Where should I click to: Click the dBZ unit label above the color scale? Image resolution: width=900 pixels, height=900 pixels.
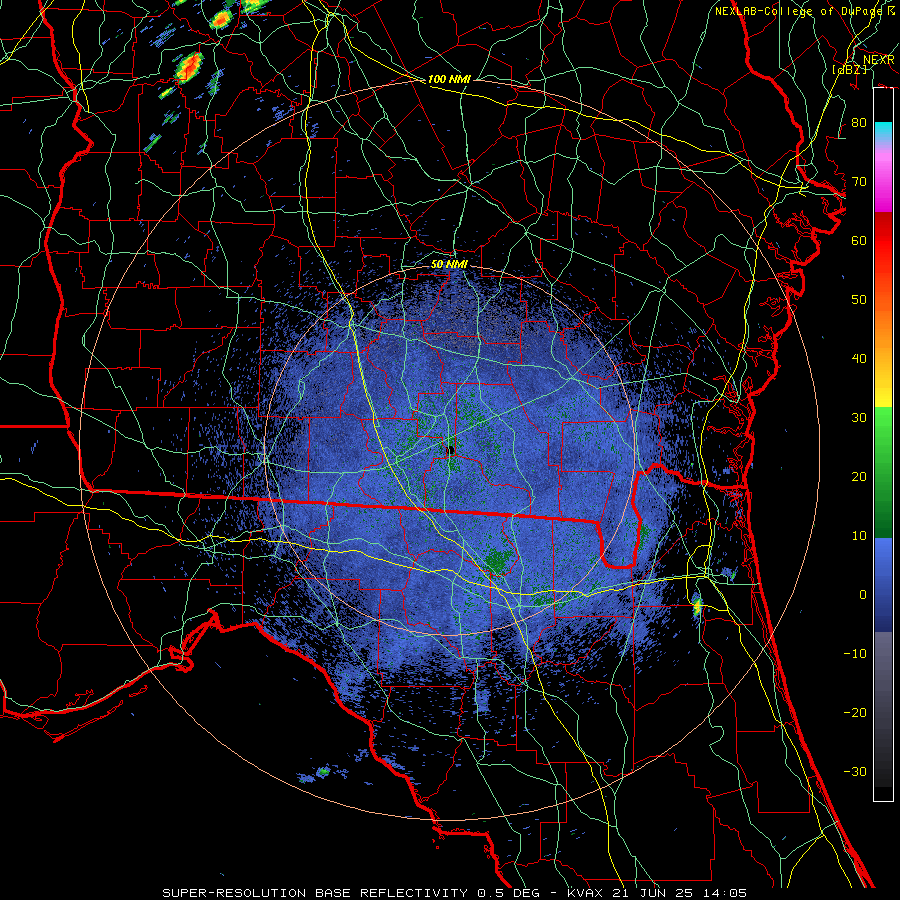[x=850, y=69]
